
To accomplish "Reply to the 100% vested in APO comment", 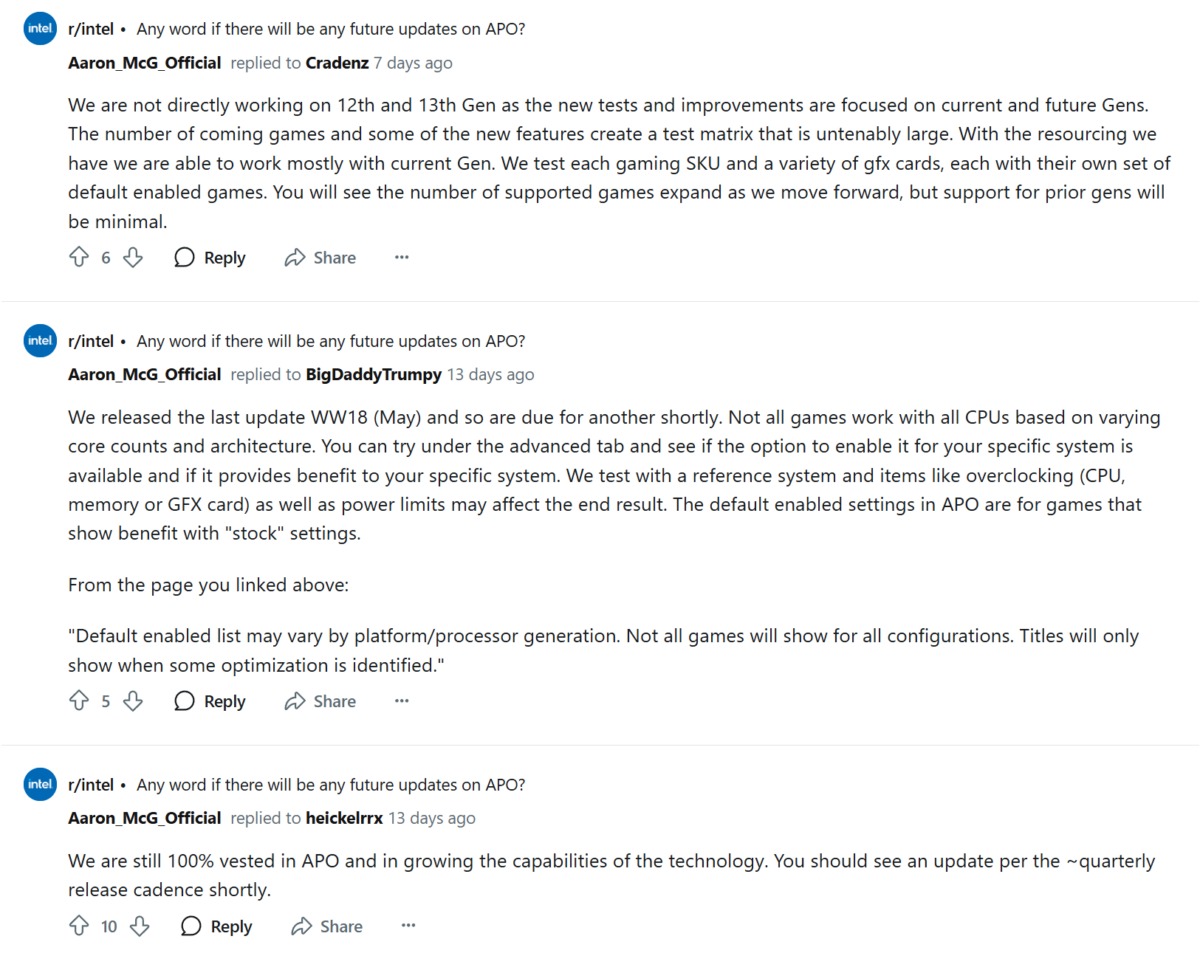I will coord(217,927).
